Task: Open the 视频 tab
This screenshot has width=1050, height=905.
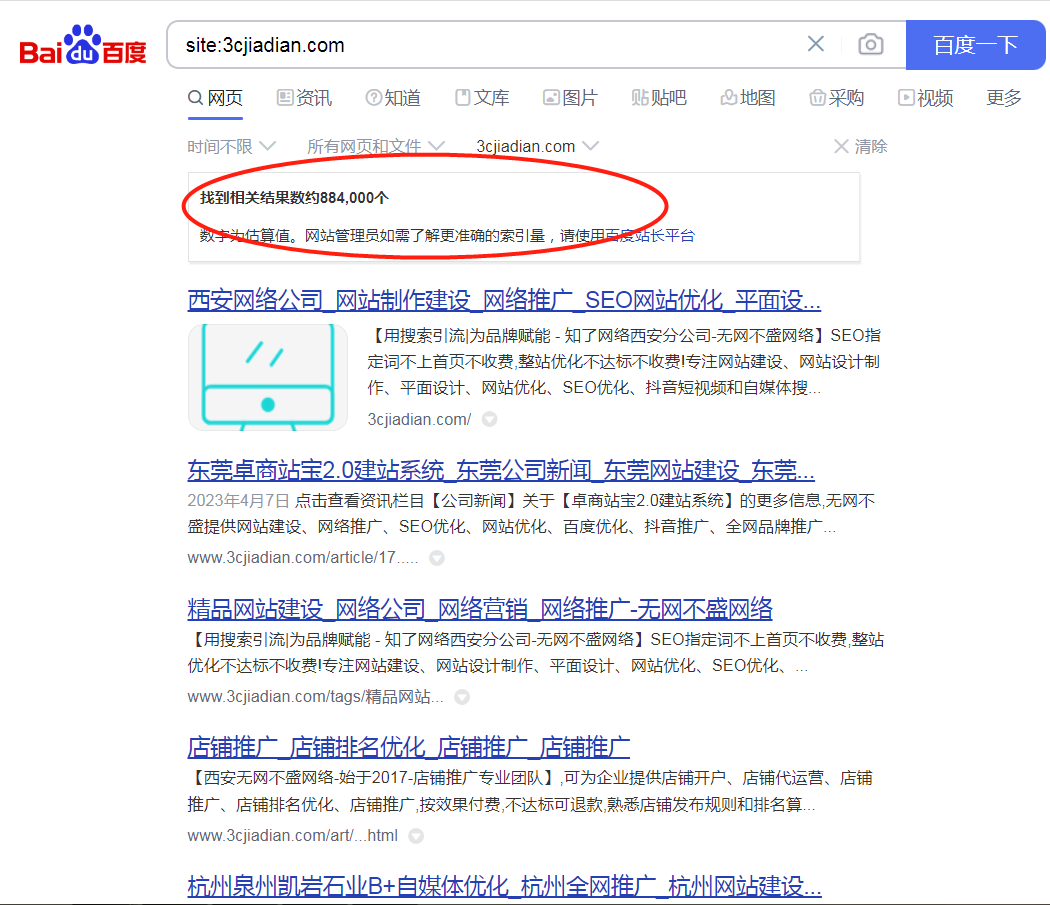Action: click(925, 98)
